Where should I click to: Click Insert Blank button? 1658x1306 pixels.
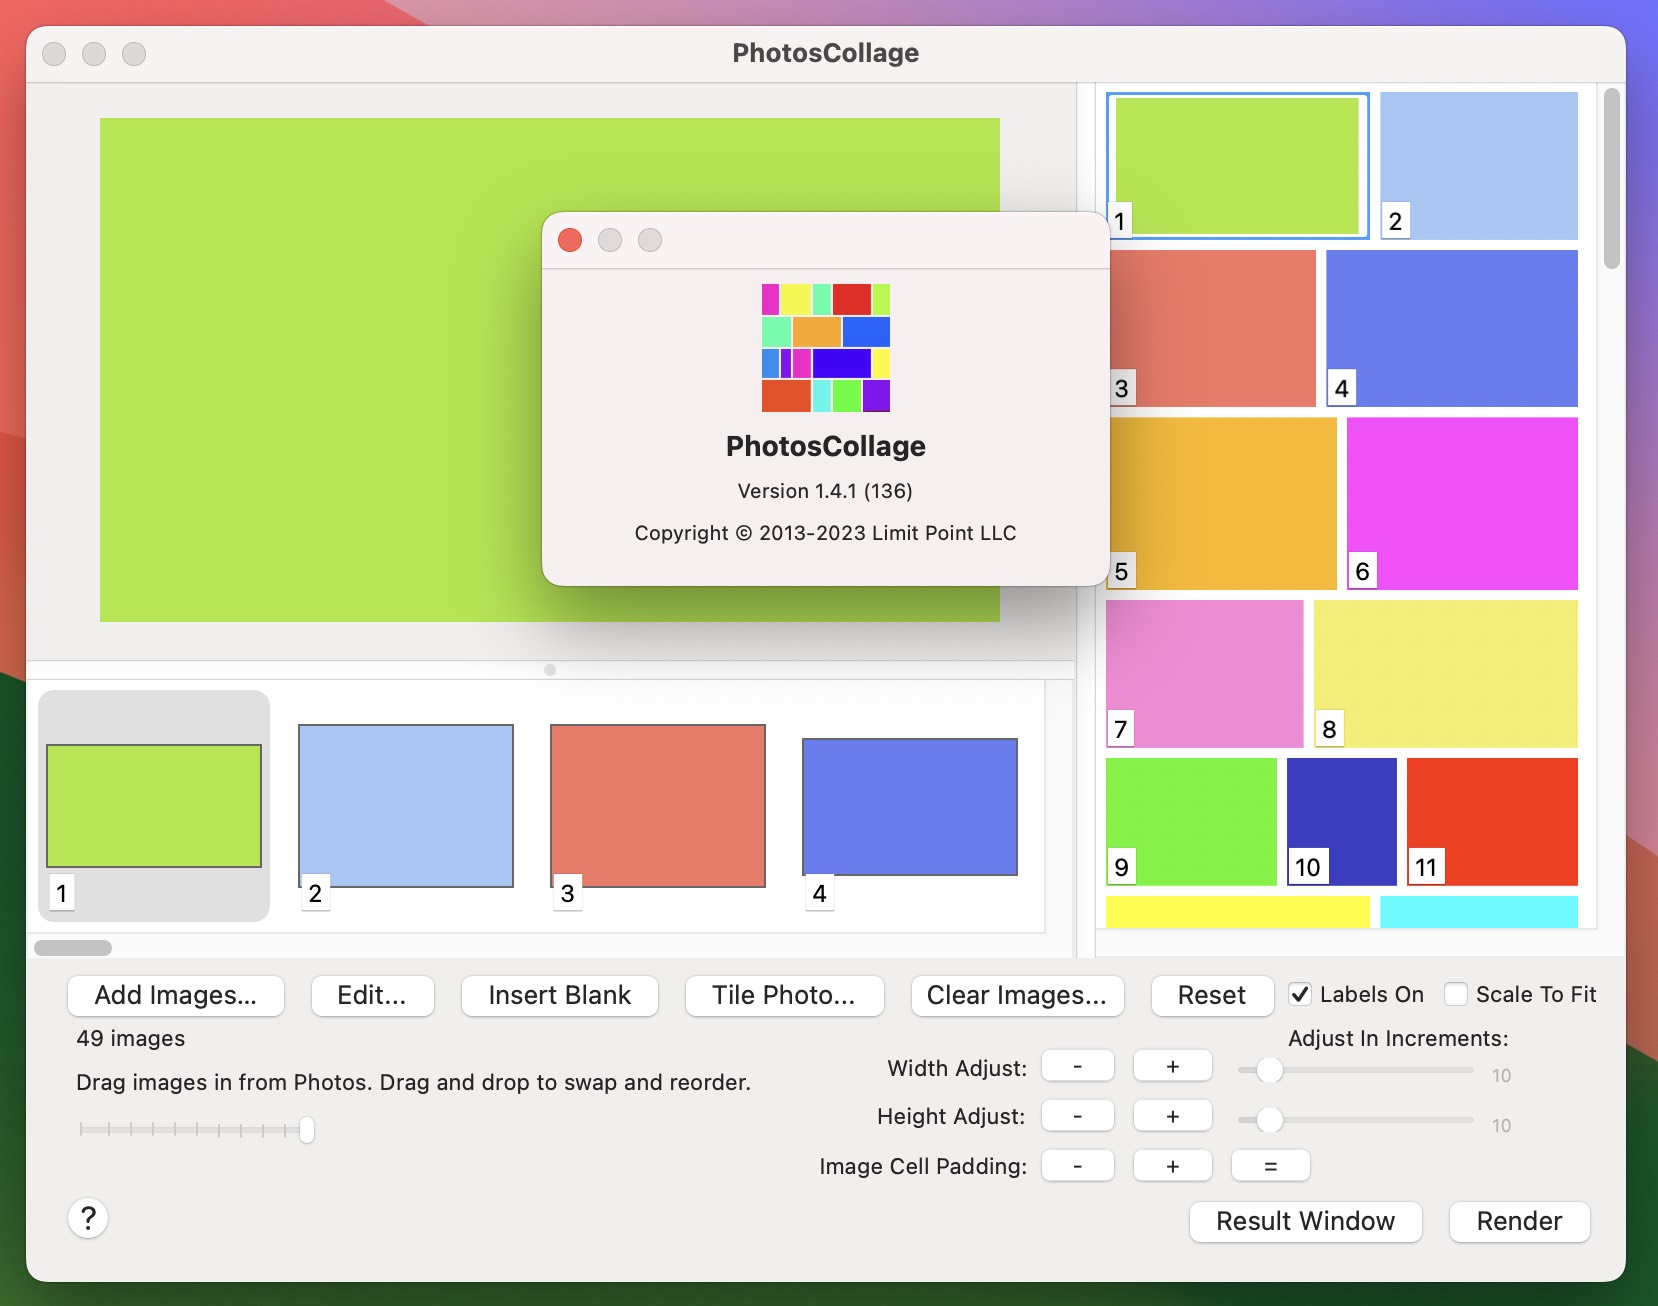(x=560, y=995)
